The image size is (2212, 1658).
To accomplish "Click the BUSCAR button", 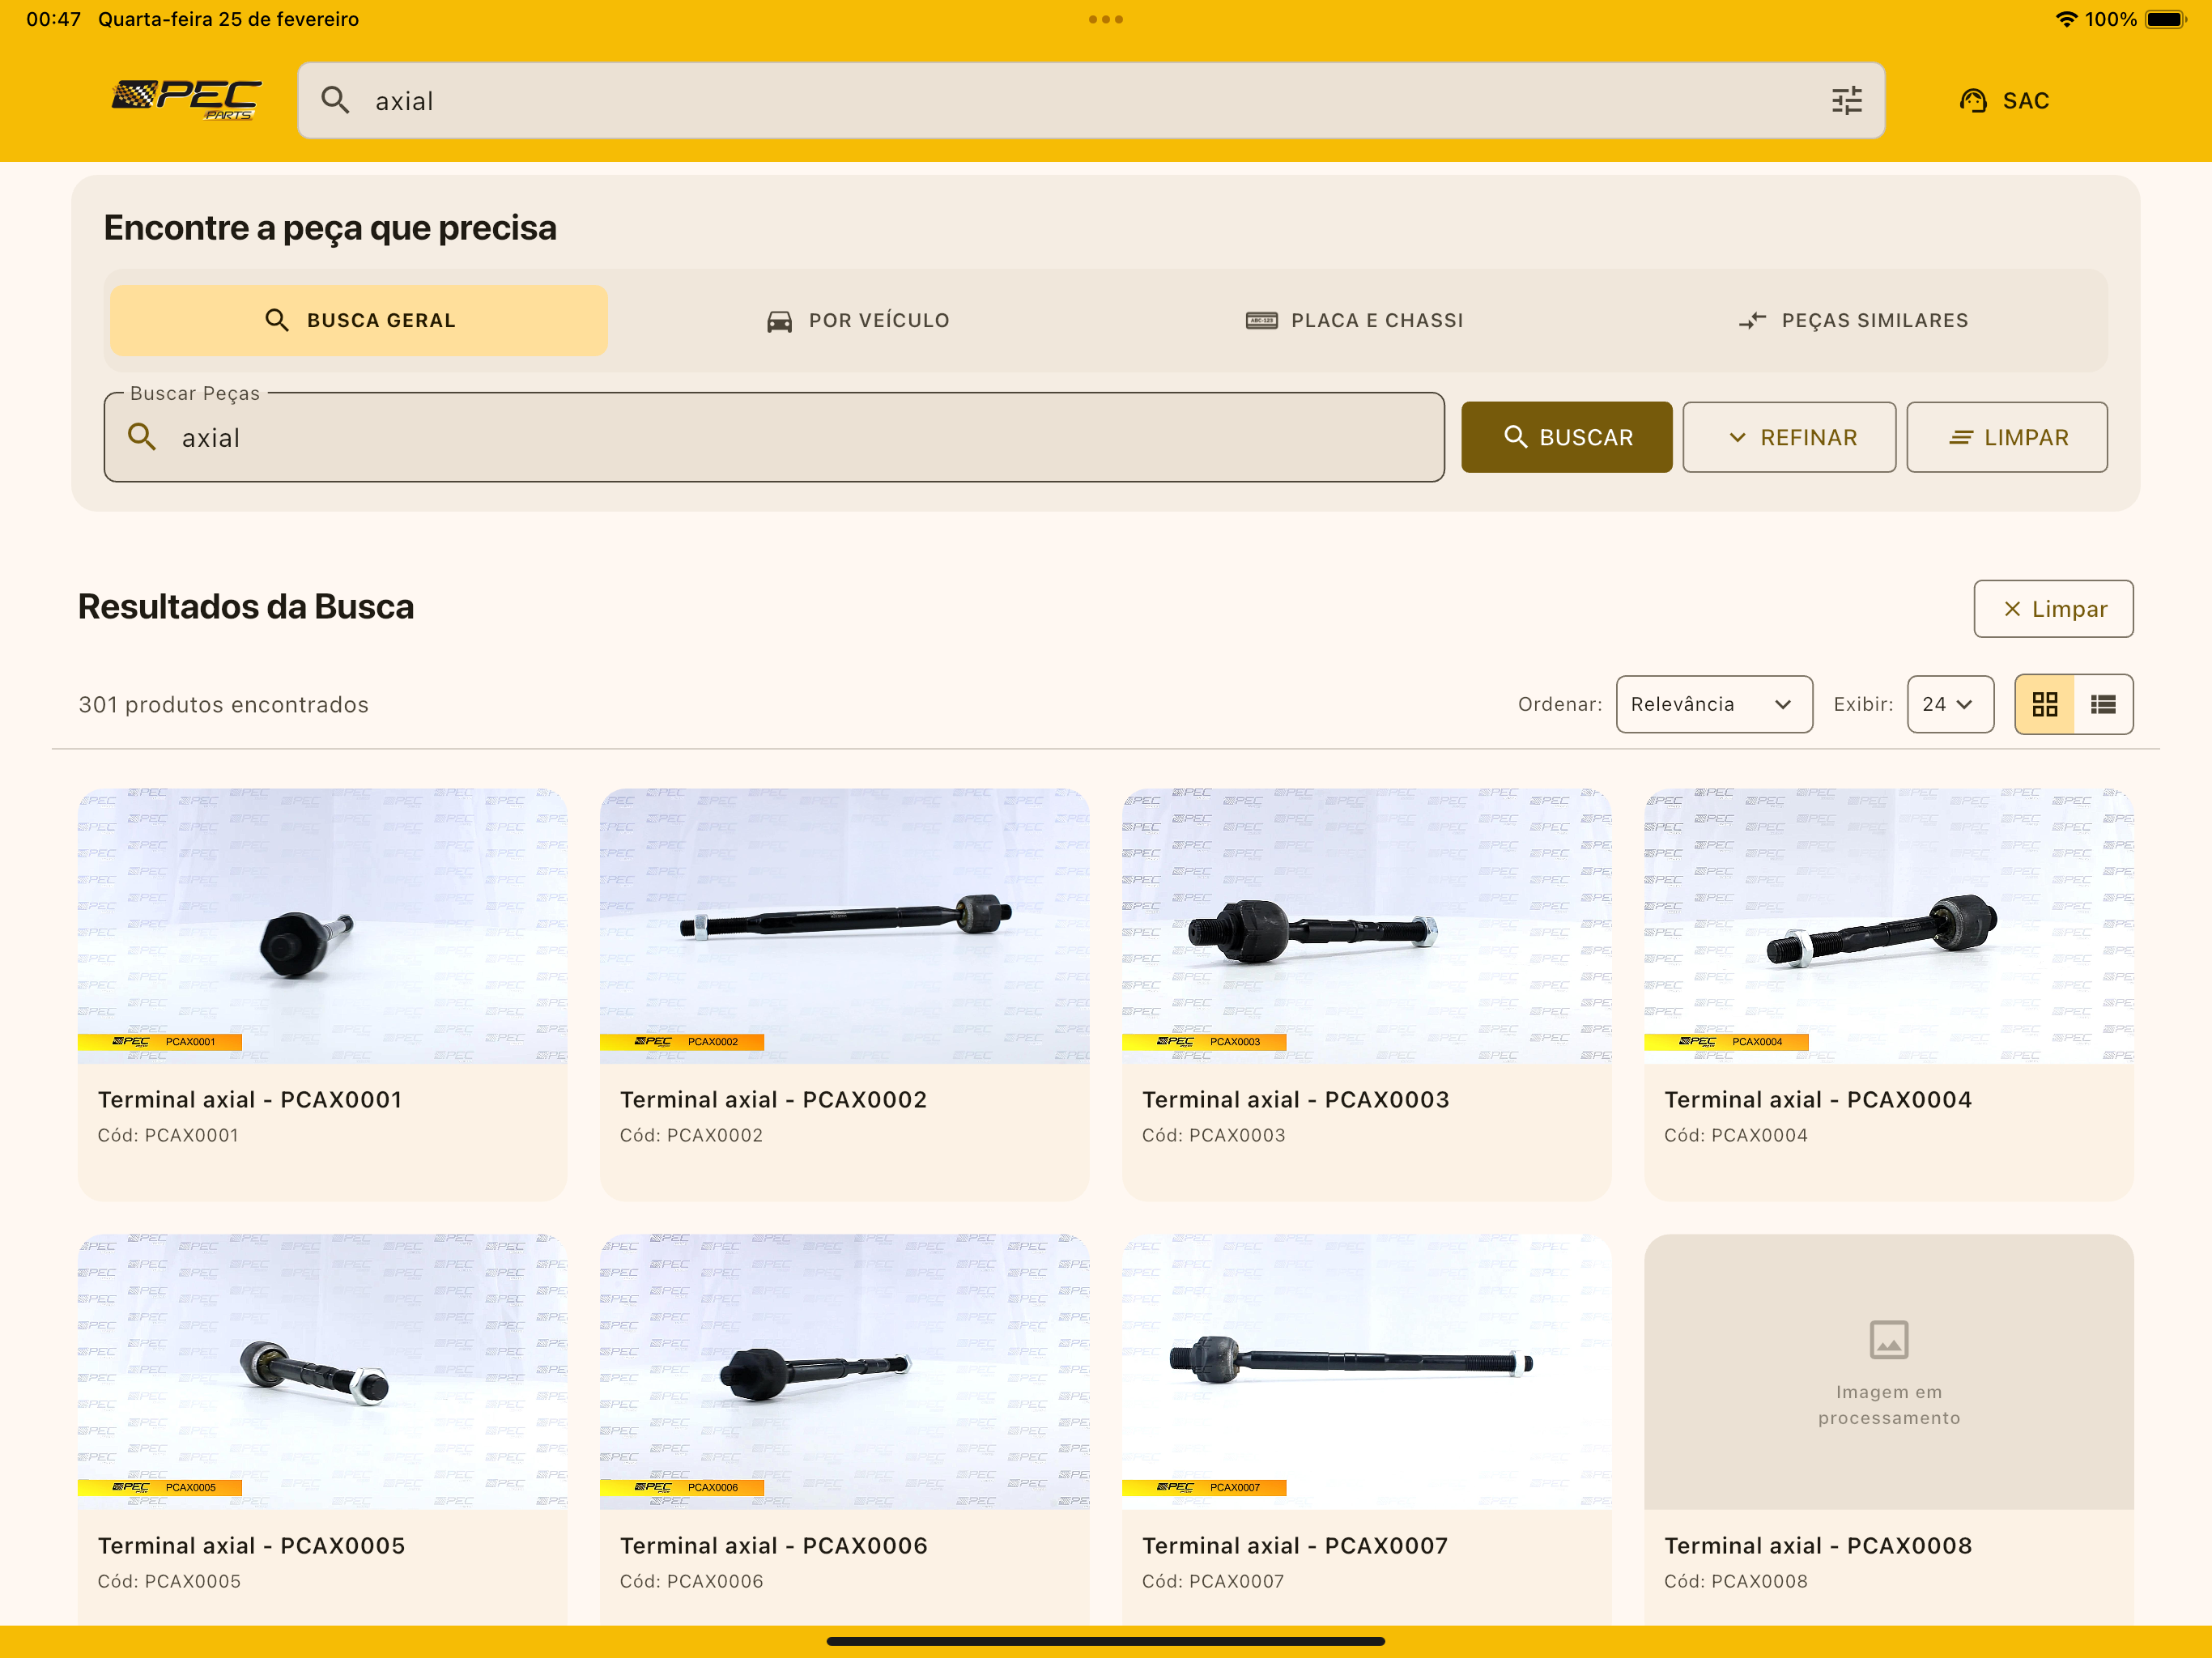I will coord(1566,437).
